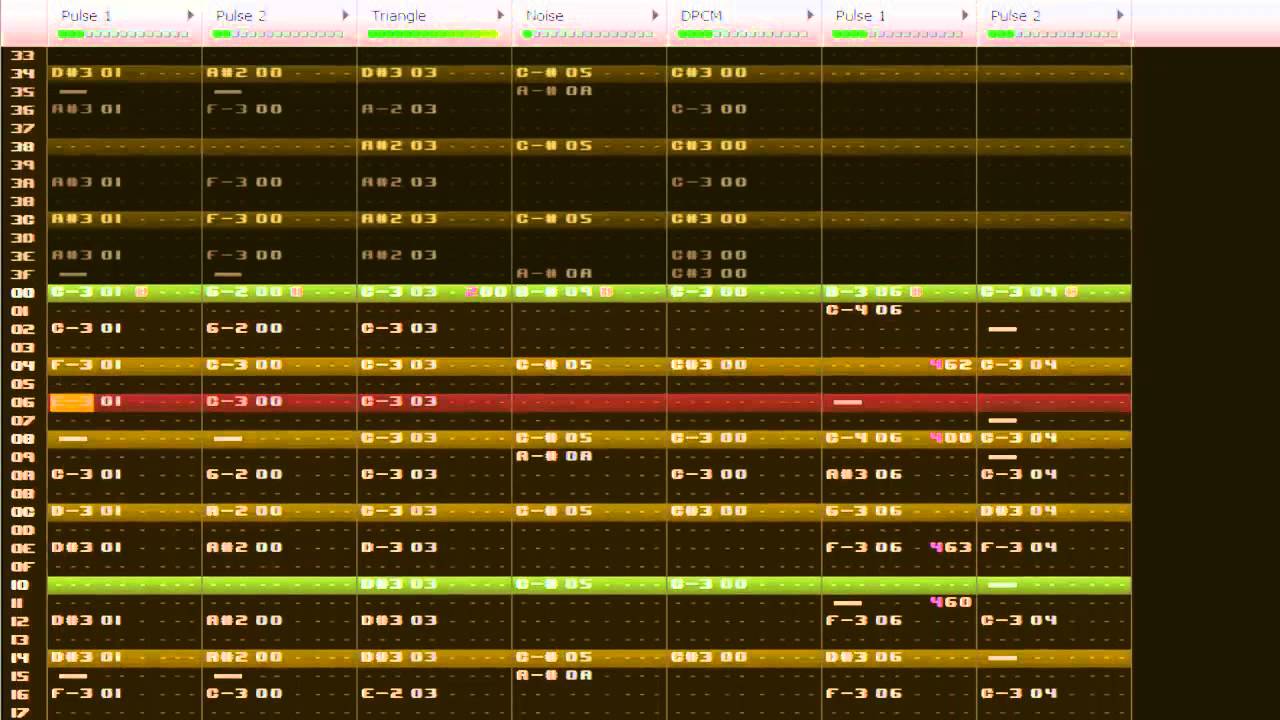Click the DPCM channel volume meter
Image resolution: width=1280 pixels, height=720 pixels.
(x=743, y=34)
